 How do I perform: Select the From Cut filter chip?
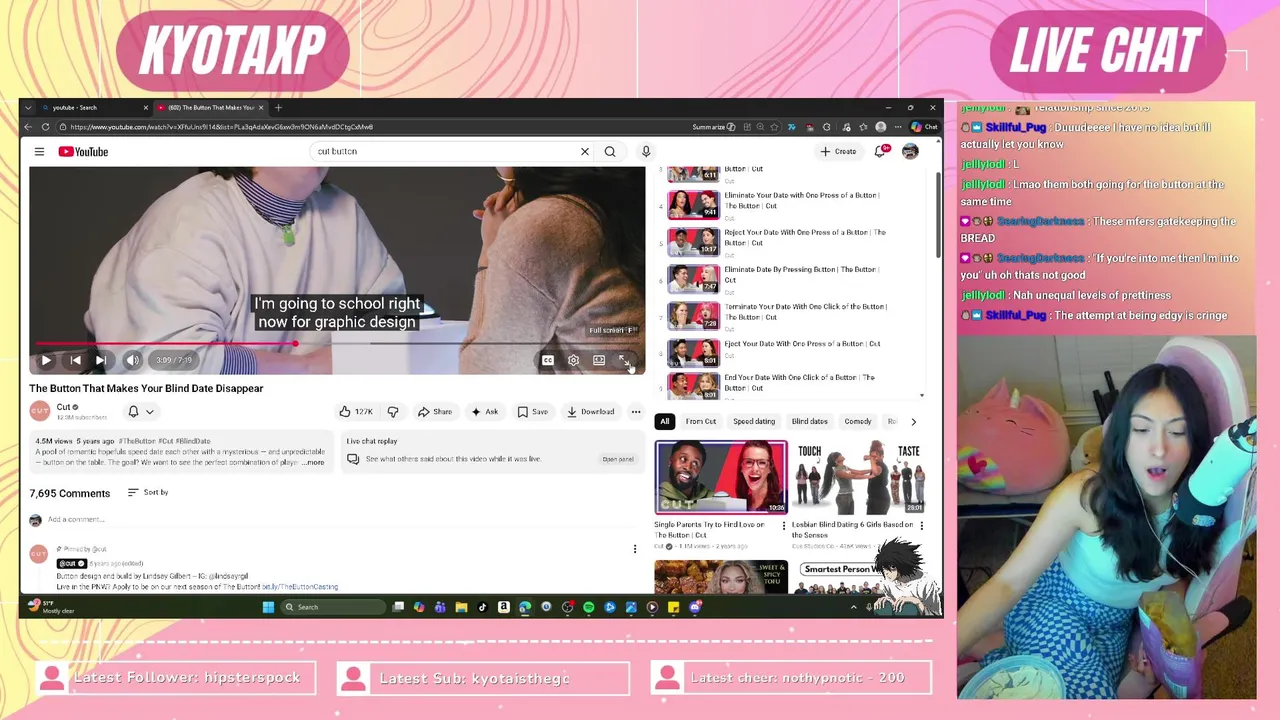pos(701,421)
